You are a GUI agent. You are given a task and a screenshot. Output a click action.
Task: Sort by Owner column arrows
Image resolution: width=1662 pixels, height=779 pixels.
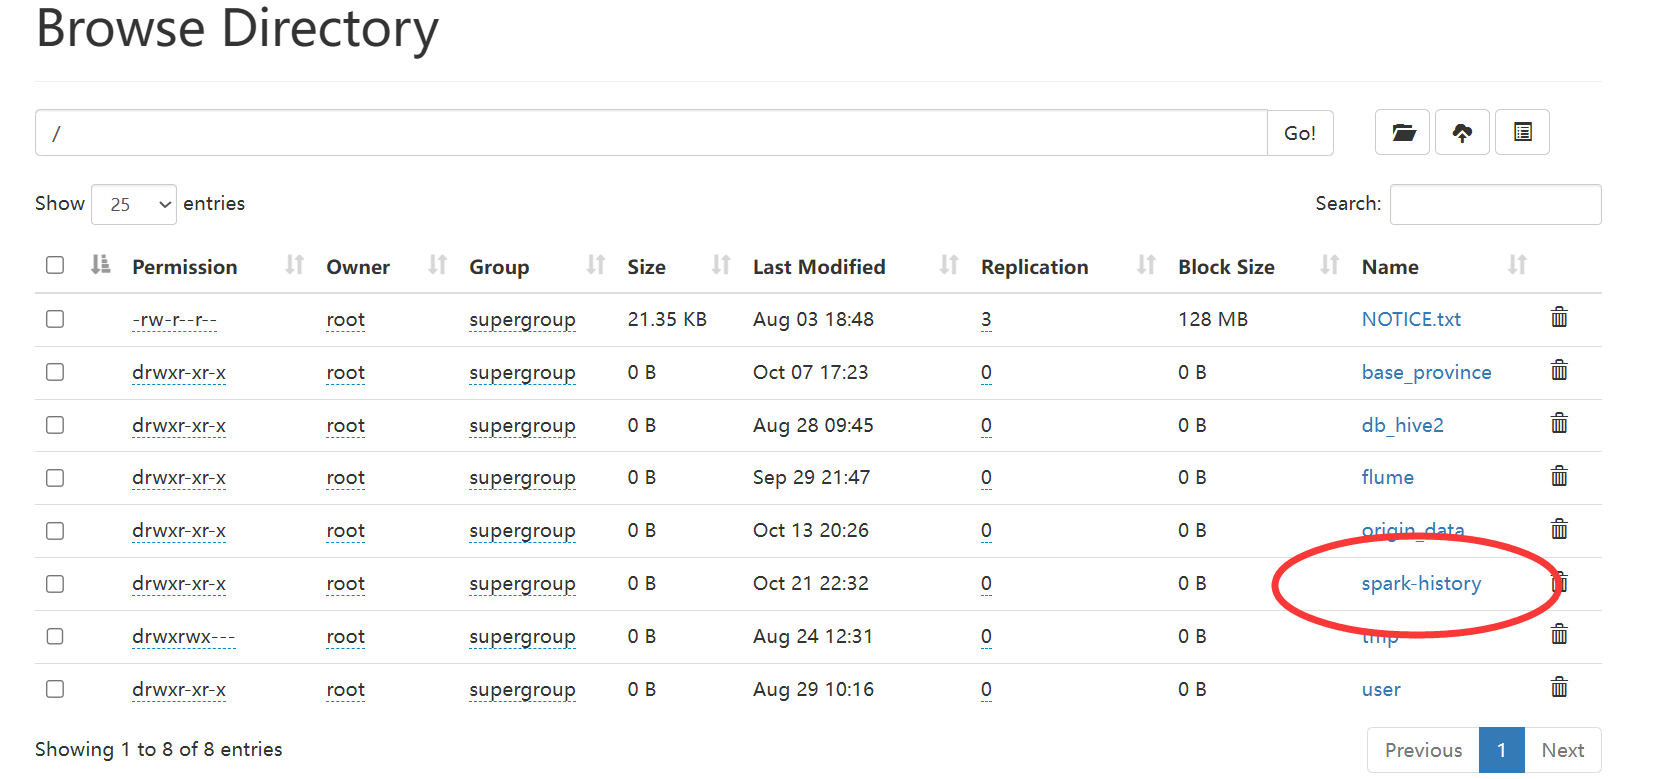[x=437, y=265]
